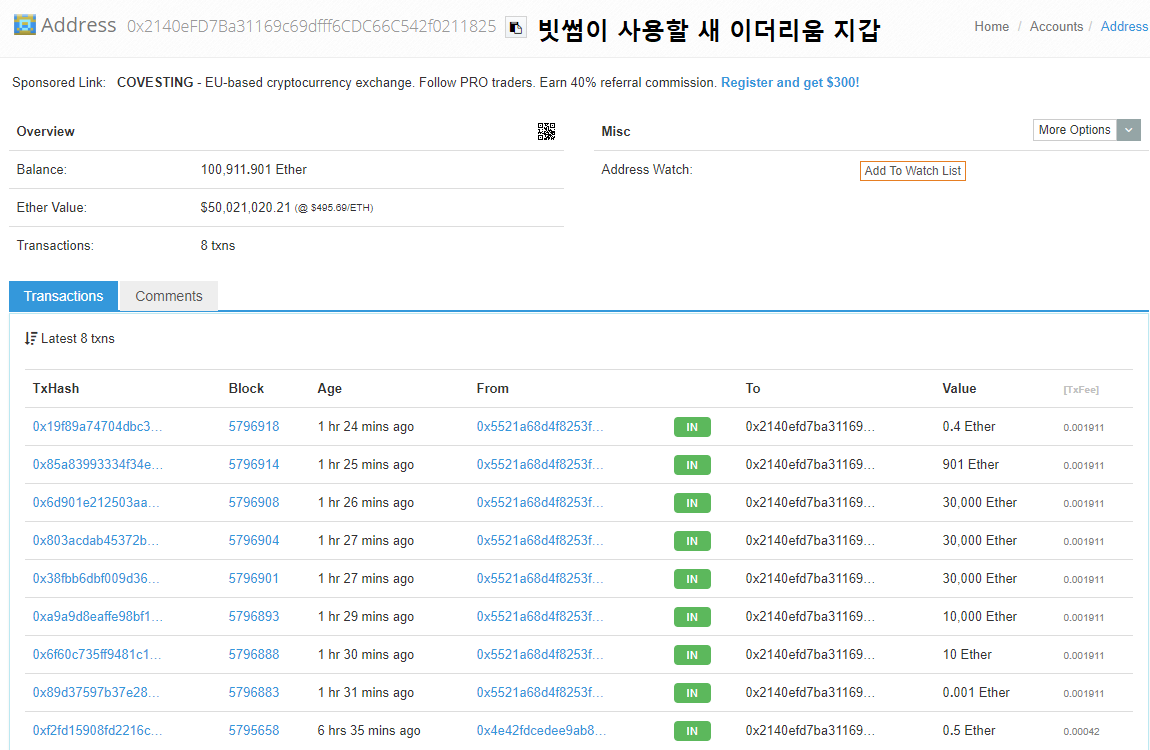Screen dimensions: 1150x750
Task: Open block 5796888
Action: point(254,655)
